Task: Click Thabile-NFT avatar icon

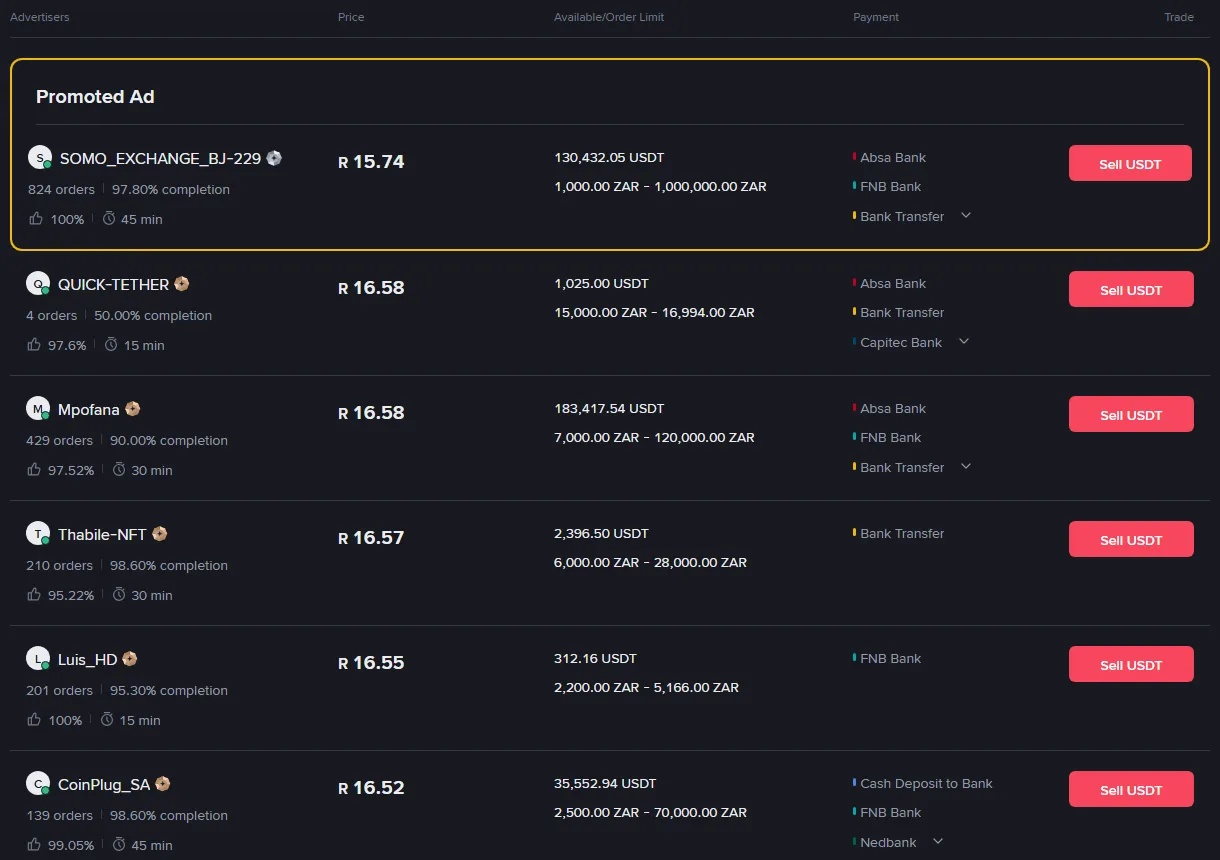Action: point(38,533)
